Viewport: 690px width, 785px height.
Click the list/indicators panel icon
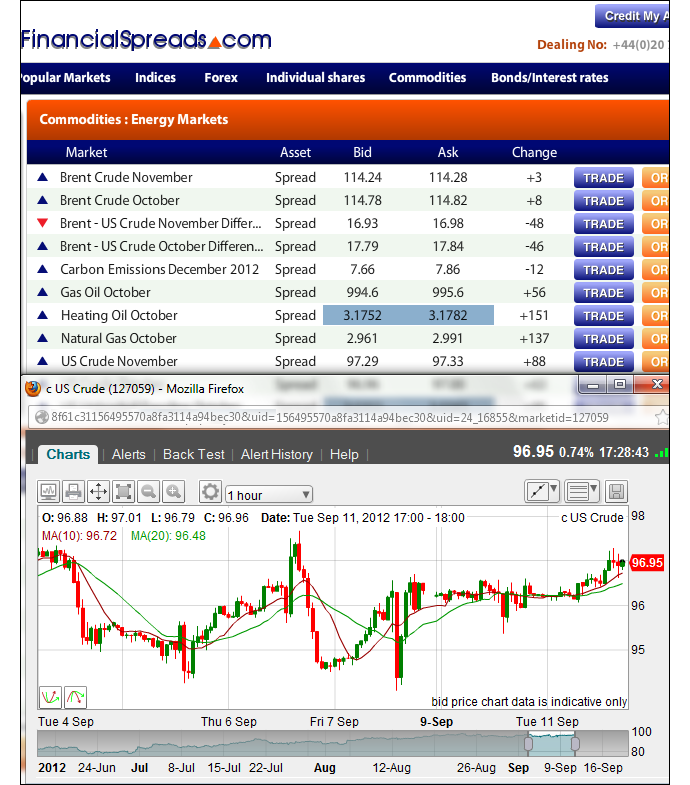[578, 491]
